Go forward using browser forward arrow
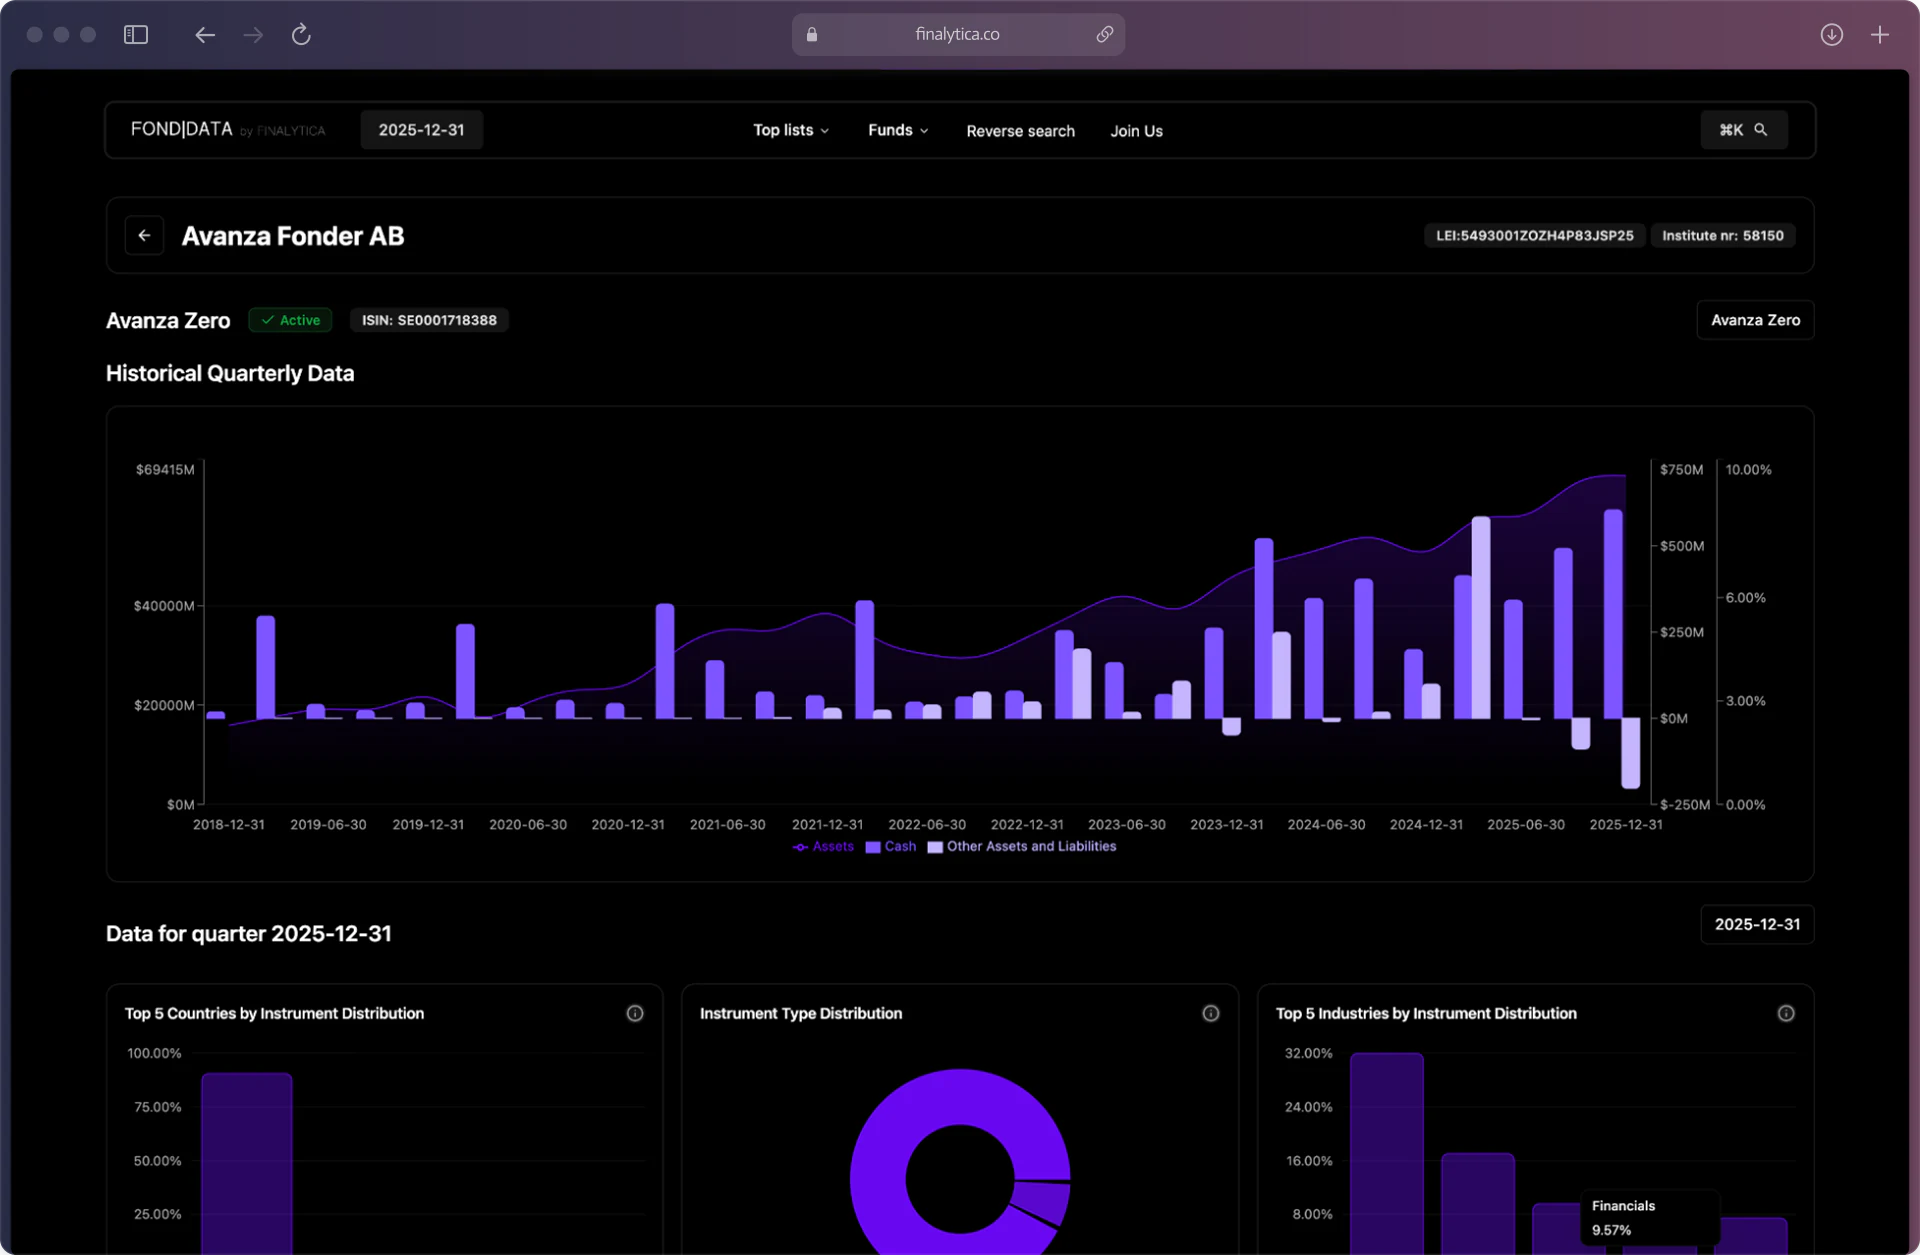1920x1255 pixels. click(253, 35)
